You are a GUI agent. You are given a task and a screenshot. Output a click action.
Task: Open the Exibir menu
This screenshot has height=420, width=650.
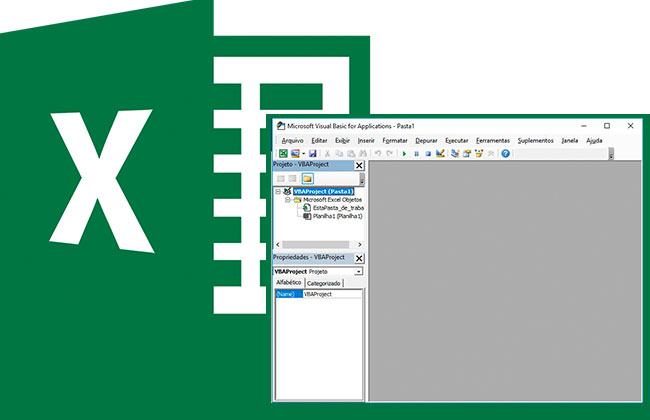342,141
